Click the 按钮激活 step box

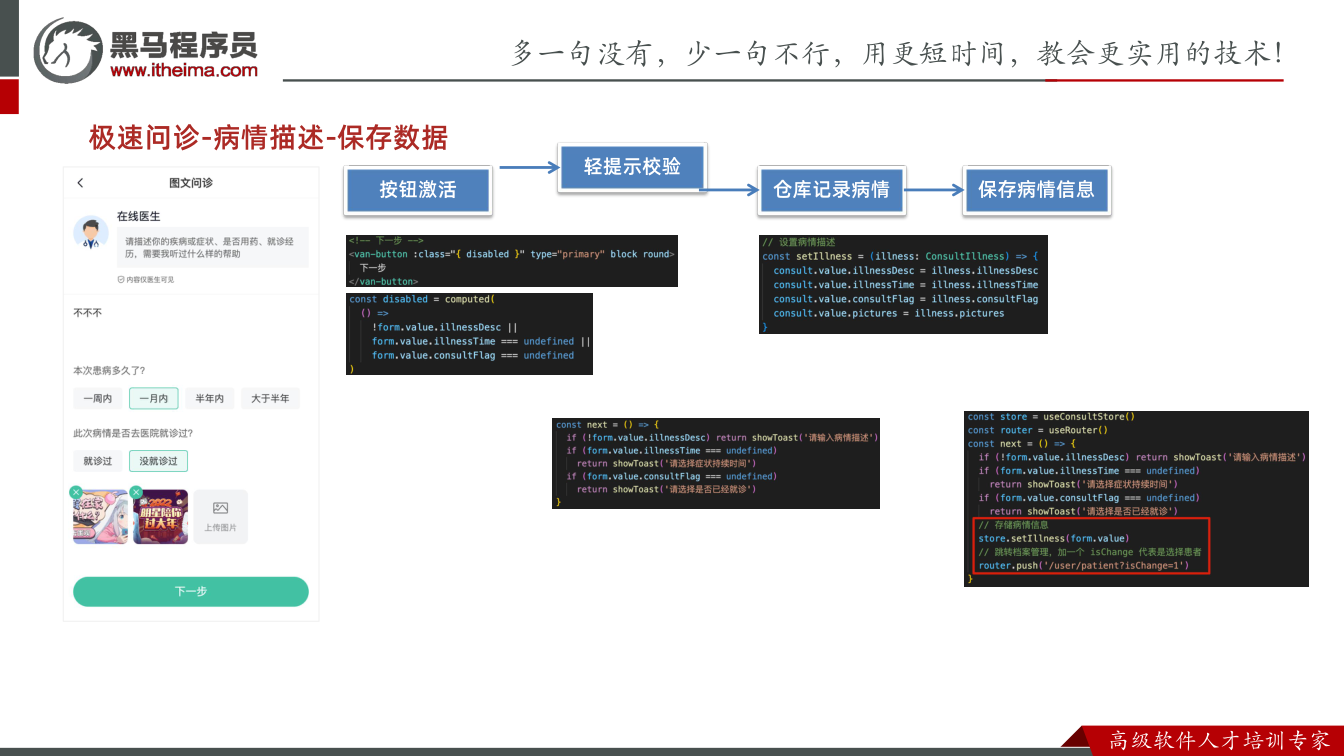[417, 190]
